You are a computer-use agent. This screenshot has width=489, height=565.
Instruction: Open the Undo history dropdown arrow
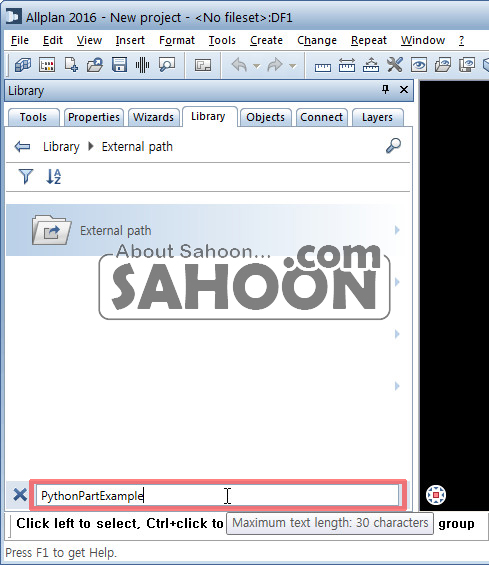(257, 66)
